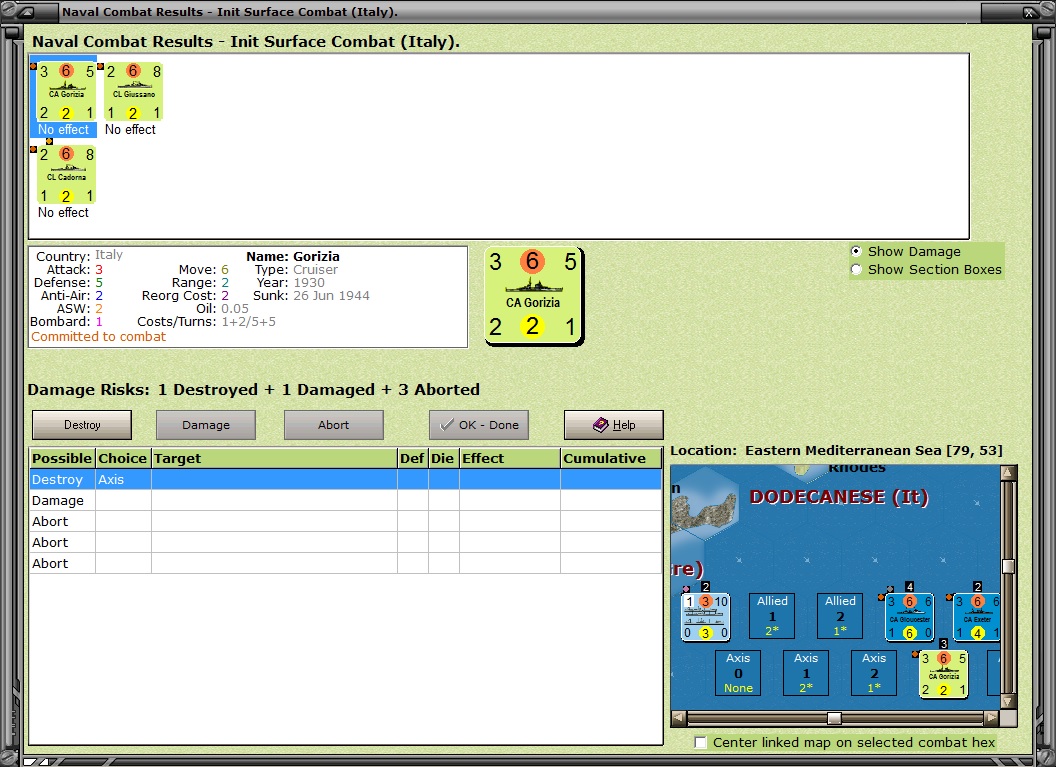The width and height of the screenshot is (1056, 767).
Task: Click the Effect column header
Action: tap(510, 459)
